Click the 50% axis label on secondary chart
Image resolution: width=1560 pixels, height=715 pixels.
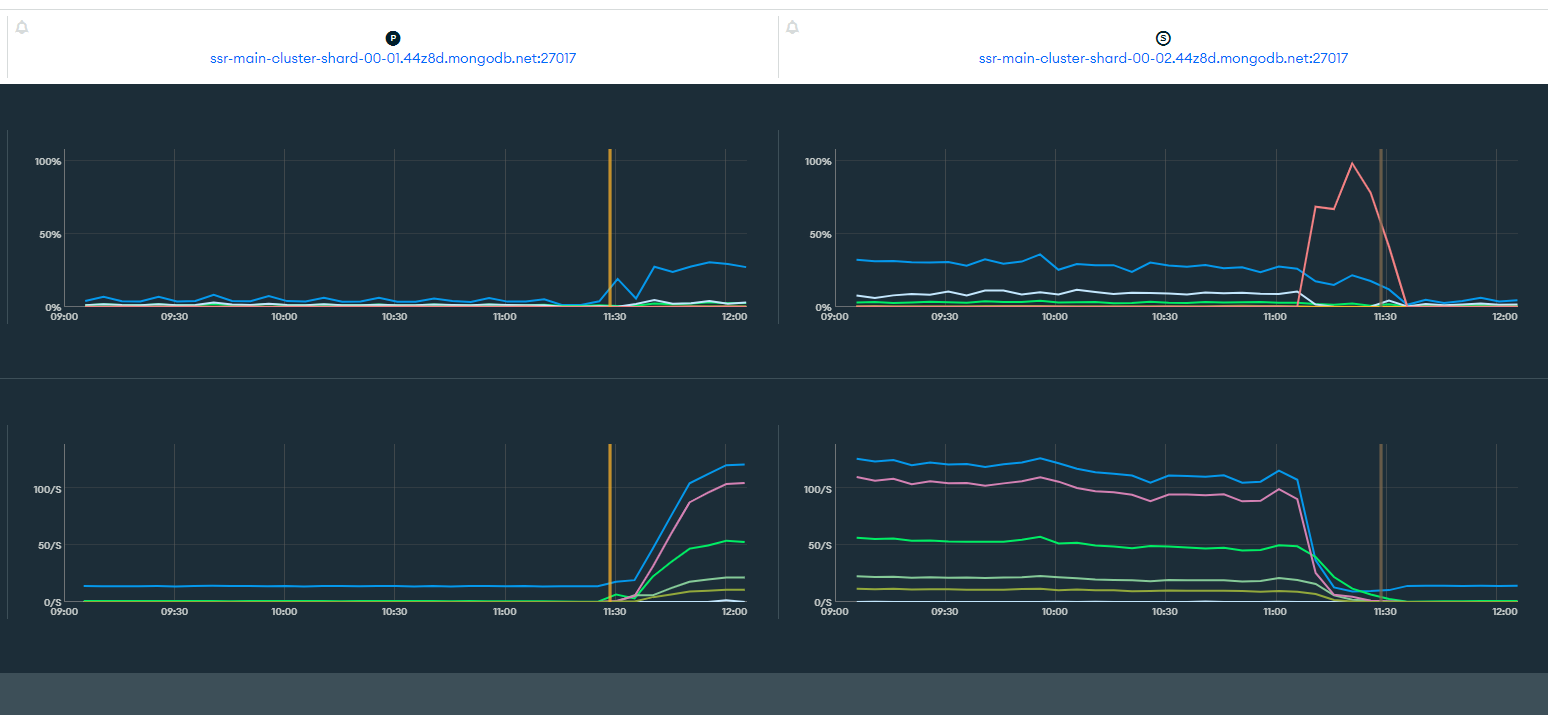820,235
